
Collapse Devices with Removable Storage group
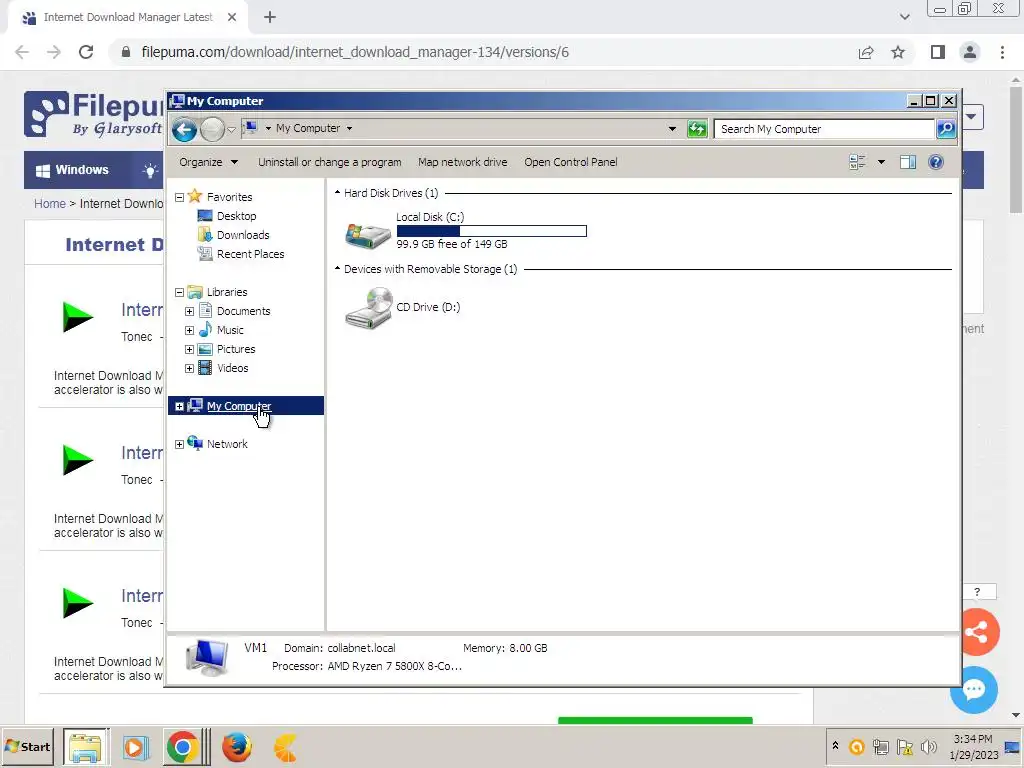[x=338, y=268]
